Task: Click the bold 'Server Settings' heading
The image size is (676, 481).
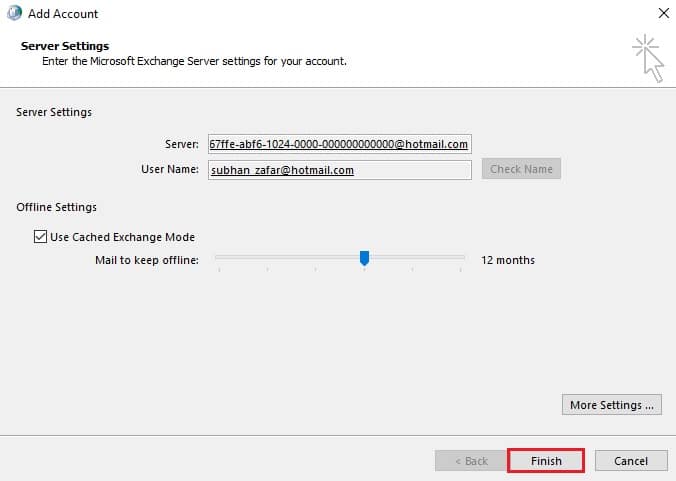Action: click(x=65, y=46)
